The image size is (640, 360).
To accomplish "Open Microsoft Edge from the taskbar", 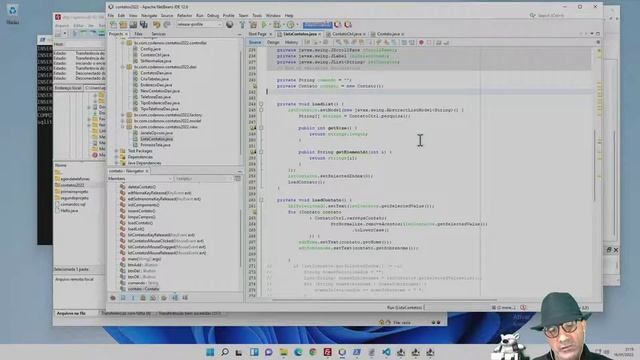I will point(298,352).
